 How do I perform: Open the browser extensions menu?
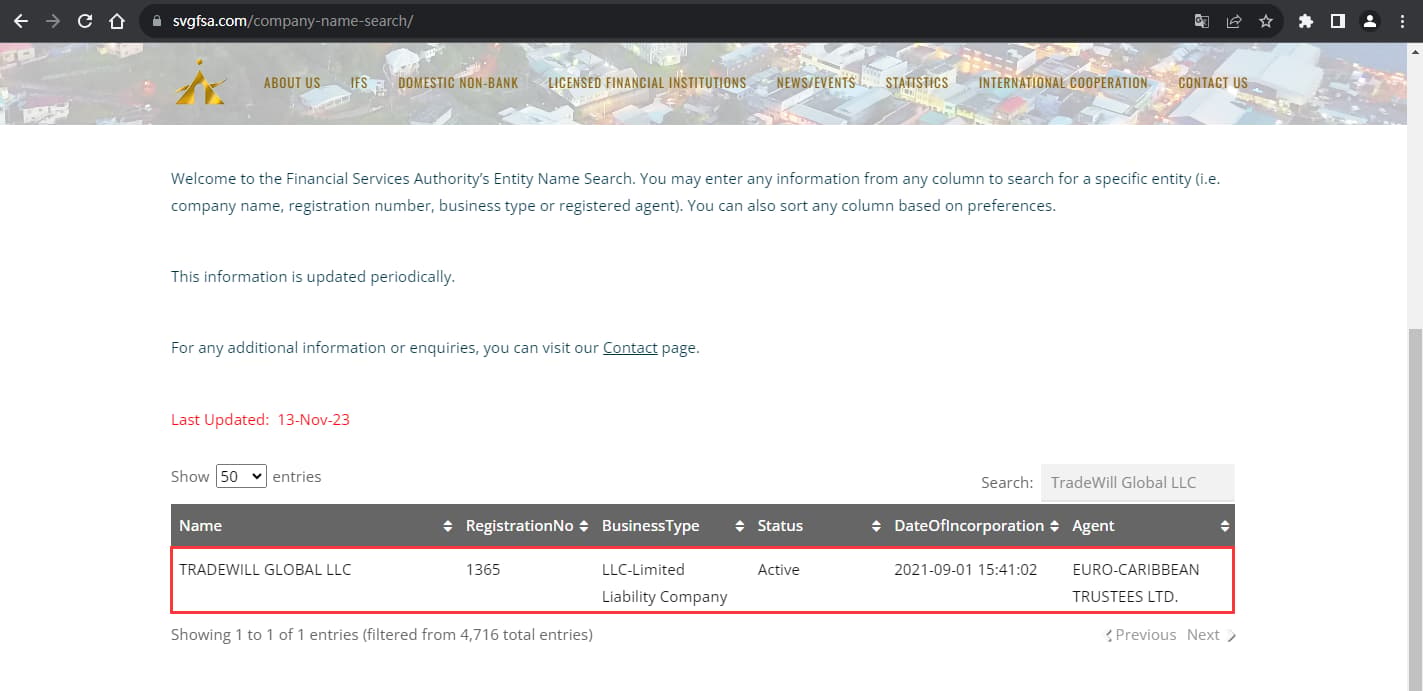coord(1305,21)
